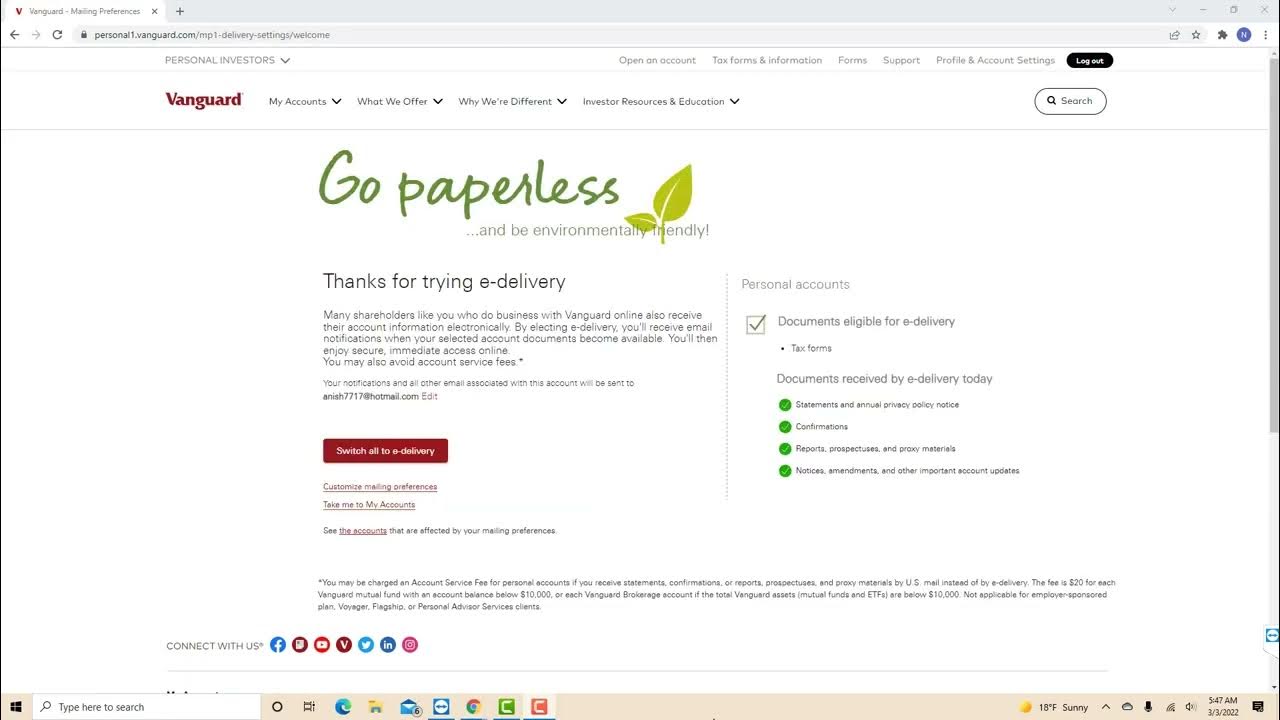Click the browser address bar URL
1280x720 pixels.
click(x=212, y=35)
